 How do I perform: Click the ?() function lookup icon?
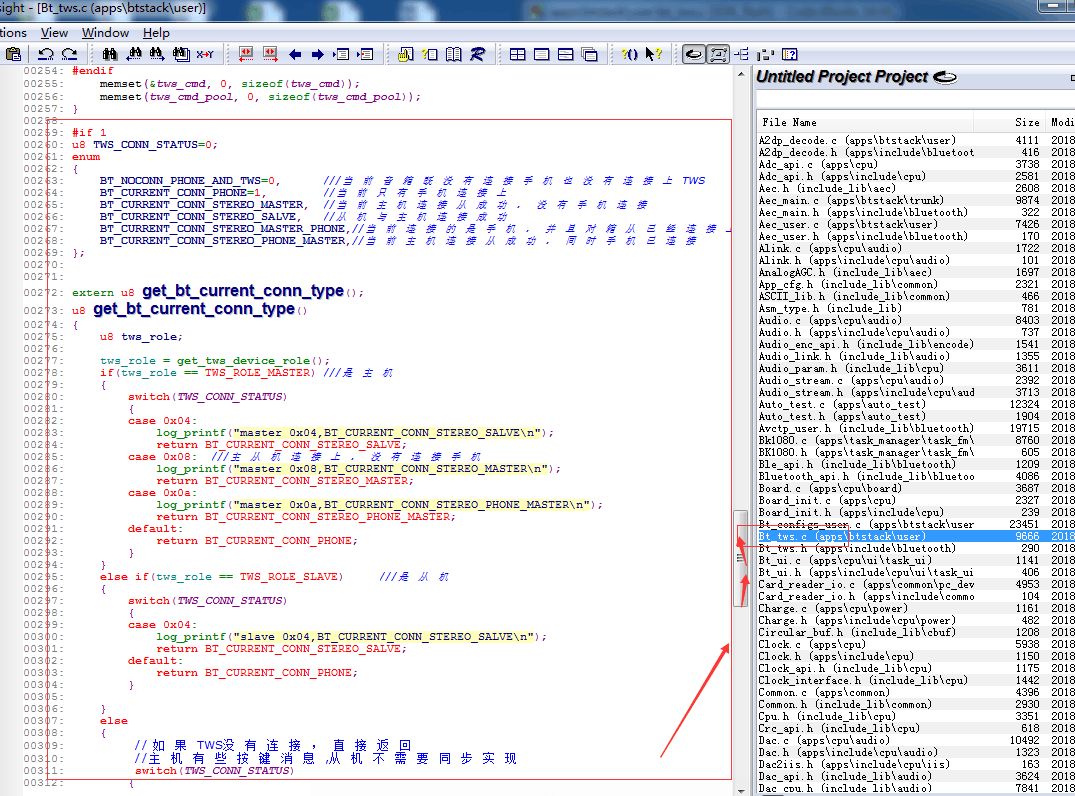629,54
